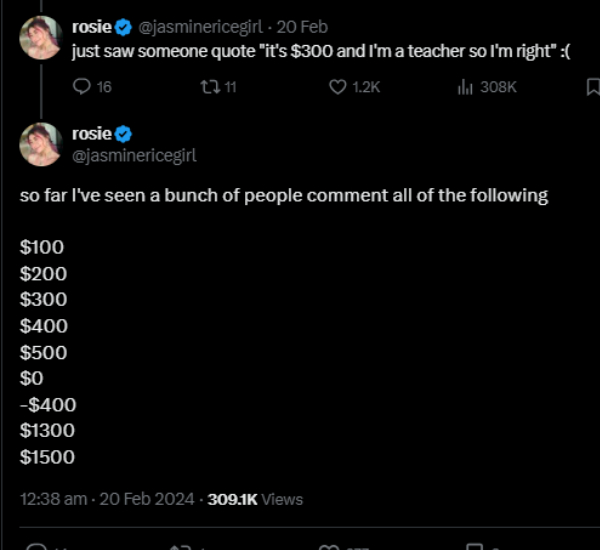Click rosie display name in first tweet
This screenshot has width=600, height=550.
[92, 27]
